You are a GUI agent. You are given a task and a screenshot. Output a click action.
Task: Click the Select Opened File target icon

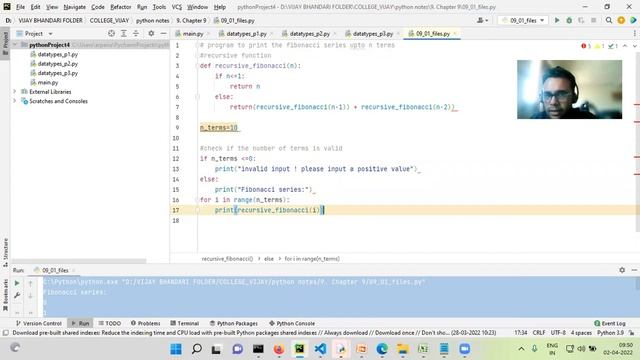[x=111, y=33]
